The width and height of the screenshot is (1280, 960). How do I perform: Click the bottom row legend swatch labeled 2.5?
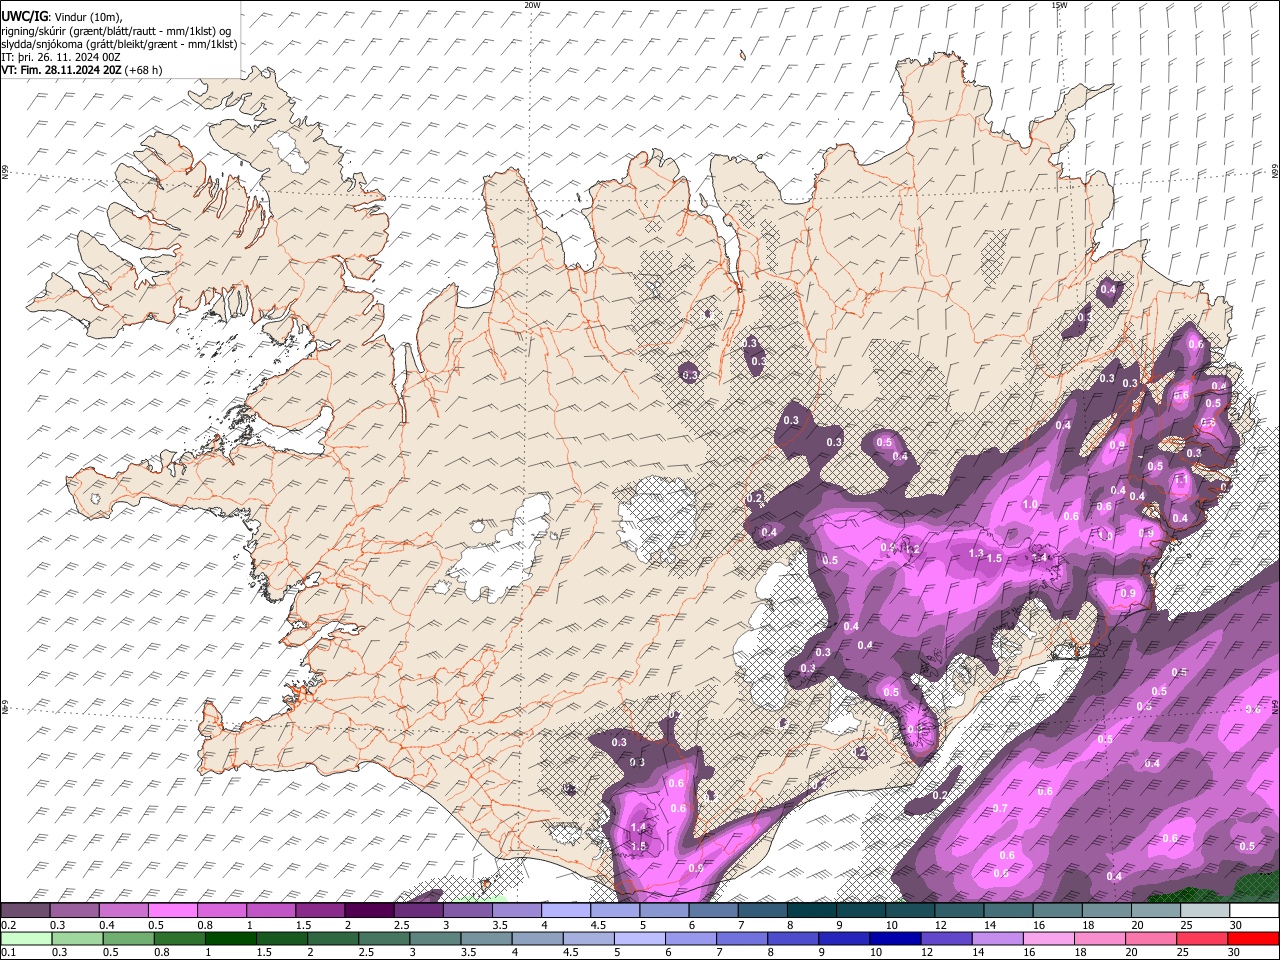coord(384,938)
